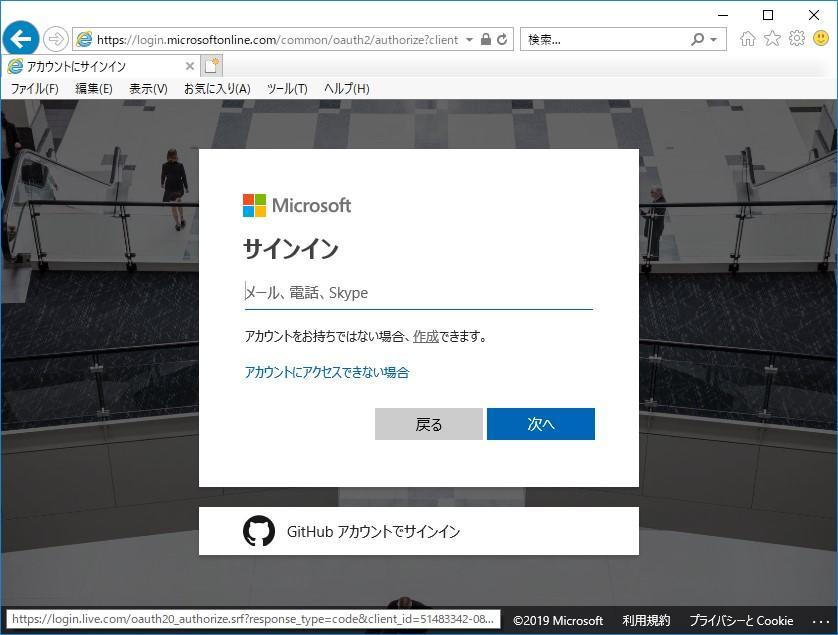
Task: Open the 表示(V) menu
Action: [x=148, y=89]
